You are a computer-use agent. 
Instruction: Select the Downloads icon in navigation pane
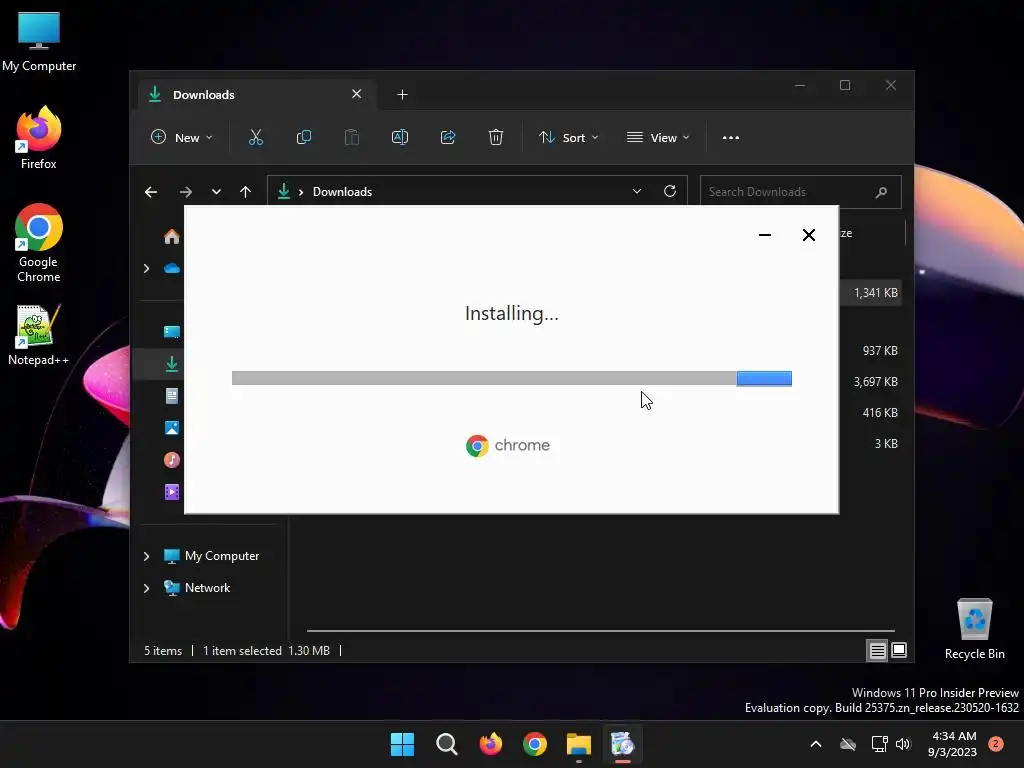172,364
